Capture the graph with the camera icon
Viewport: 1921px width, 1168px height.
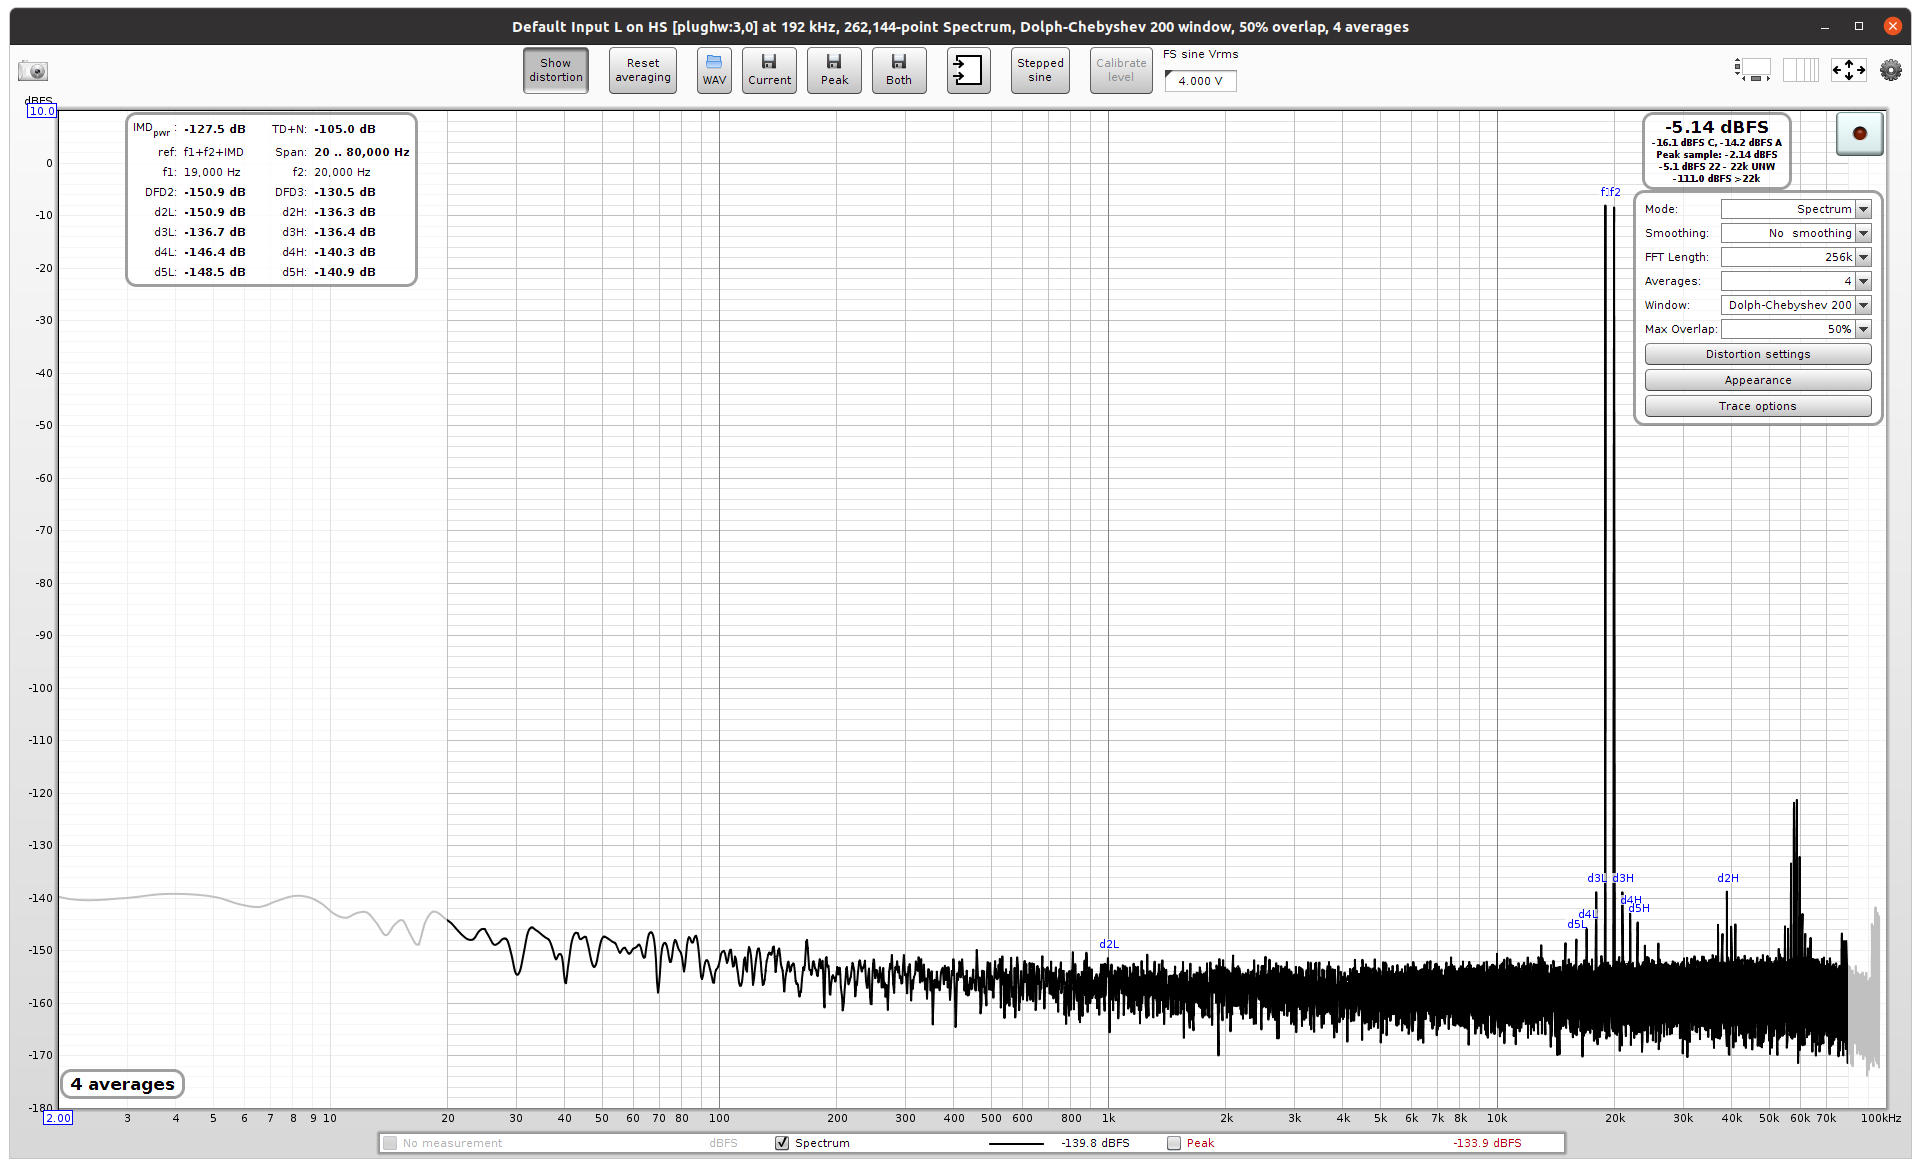click(33, 71)
